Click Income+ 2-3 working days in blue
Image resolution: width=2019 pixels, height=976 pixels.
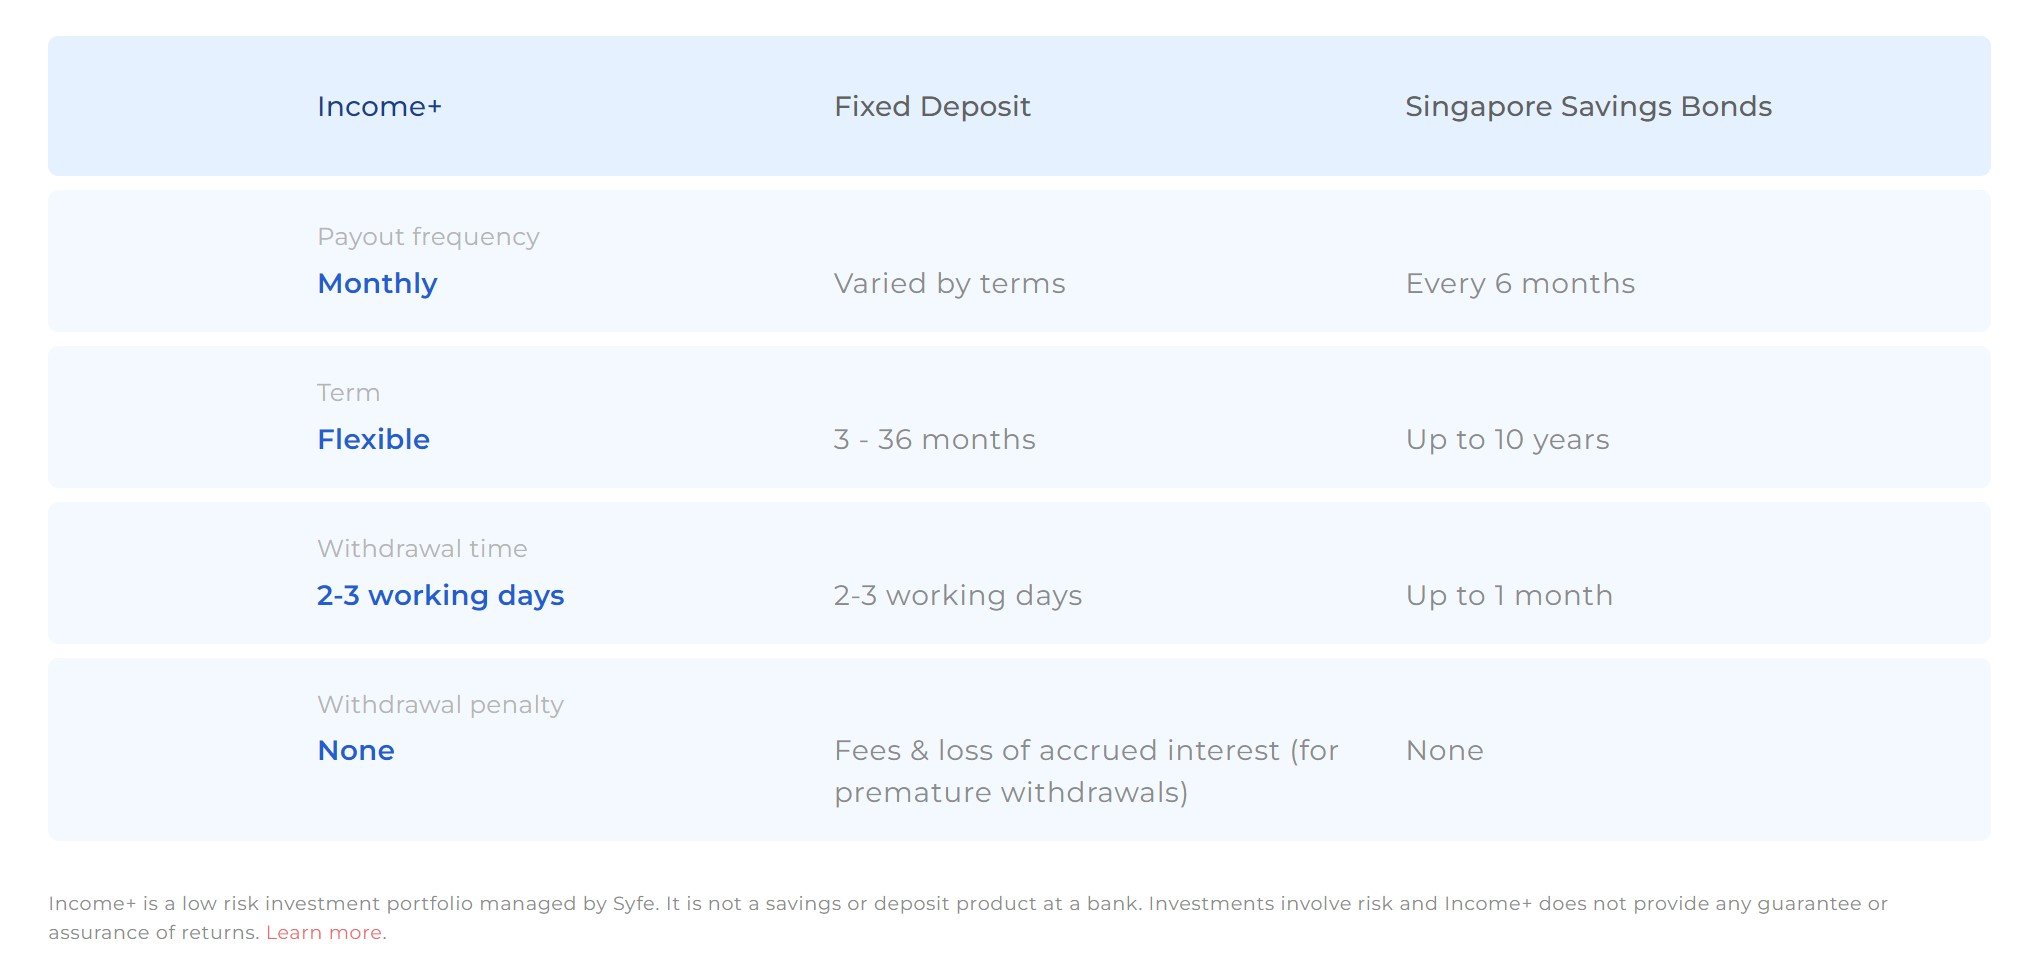point(440,596)
